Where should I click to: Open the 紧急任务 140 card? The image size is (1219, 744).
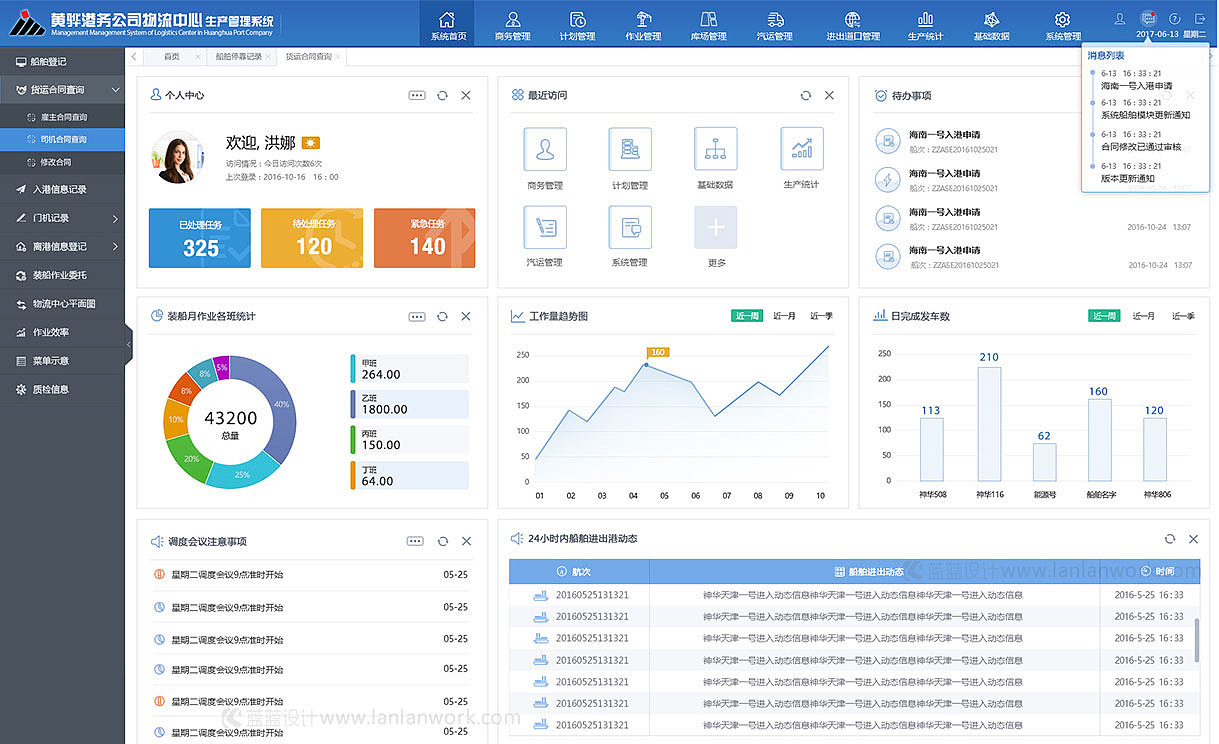pyautogui.click(x=425, y=238)
